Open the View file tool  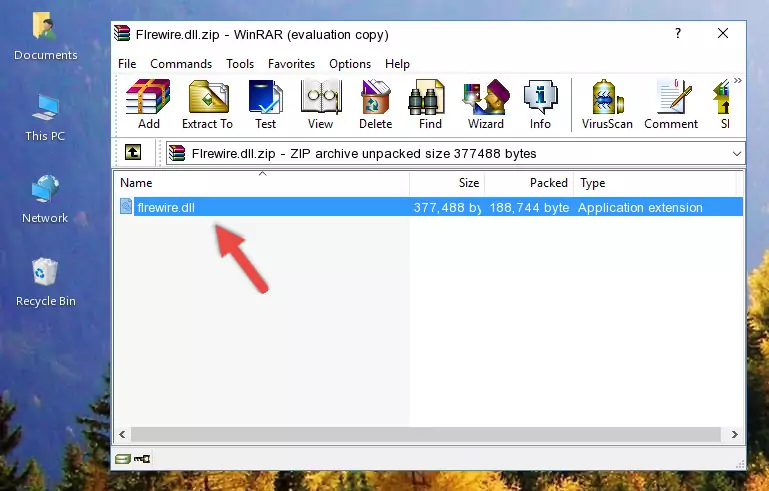coord(321,104)
